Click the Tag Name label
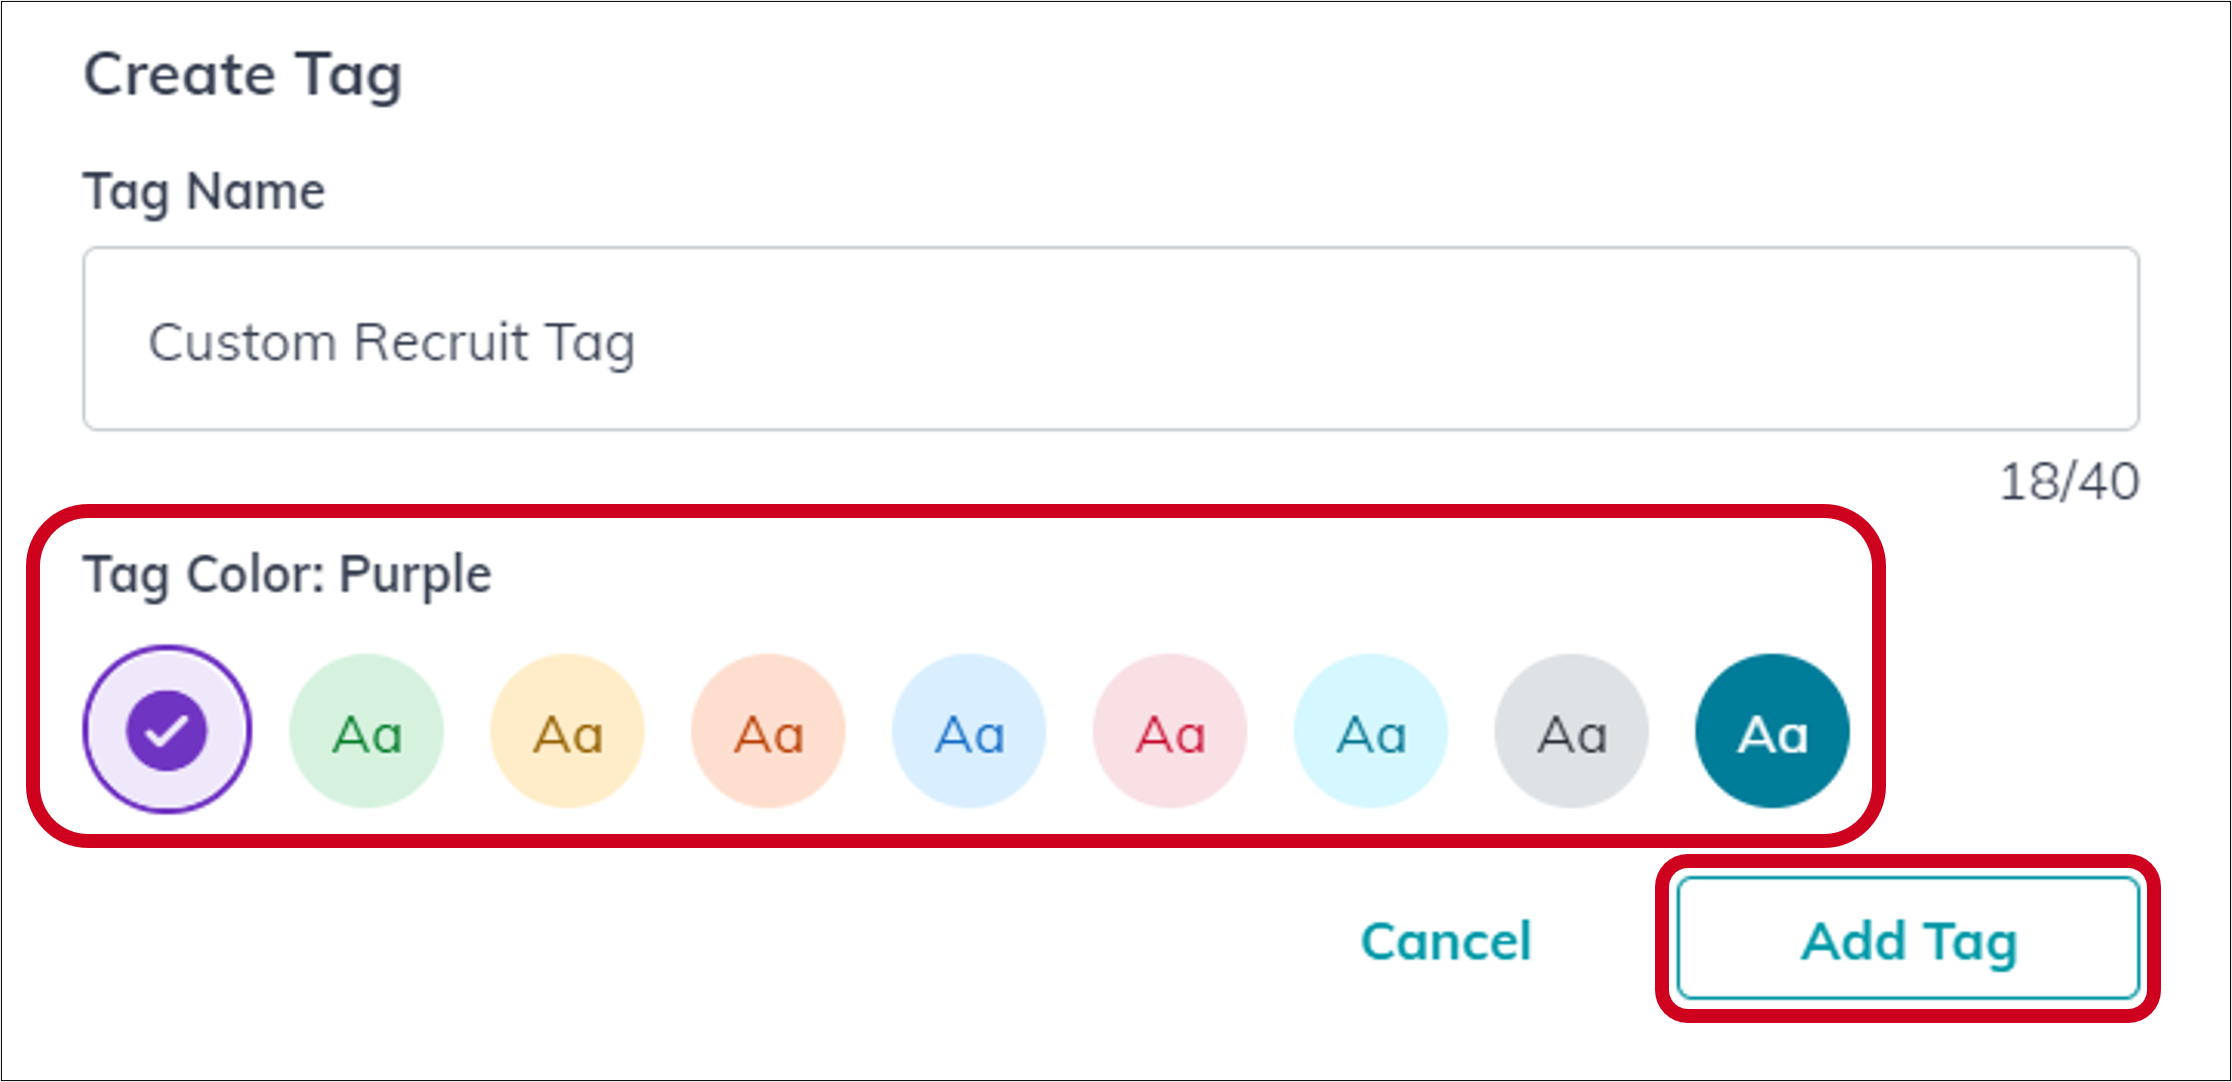The height and width of the screenshot is (1082, 2232). click(x=203, y=190)
